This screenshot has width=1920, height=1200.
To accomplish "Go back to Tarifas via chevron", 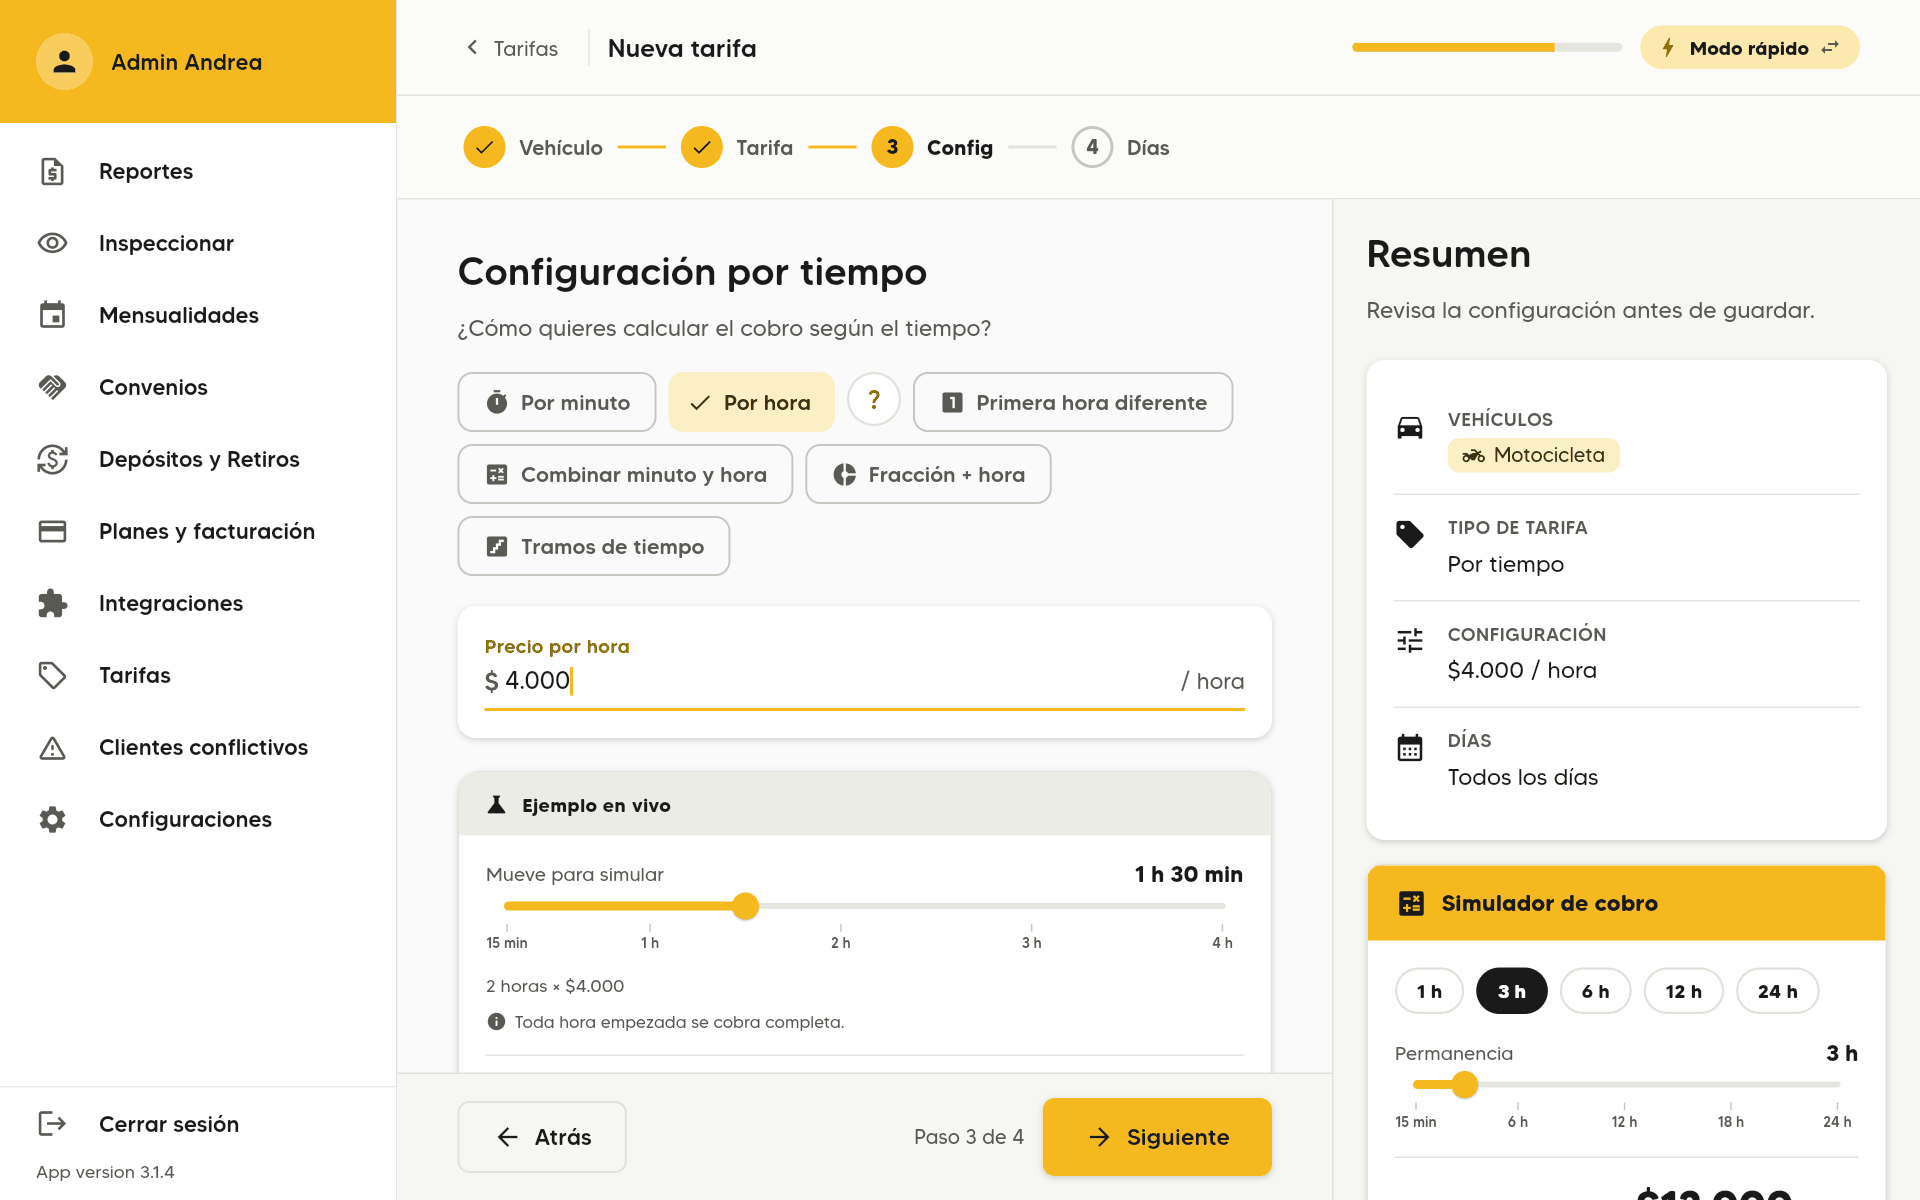I will click(512, 48).
